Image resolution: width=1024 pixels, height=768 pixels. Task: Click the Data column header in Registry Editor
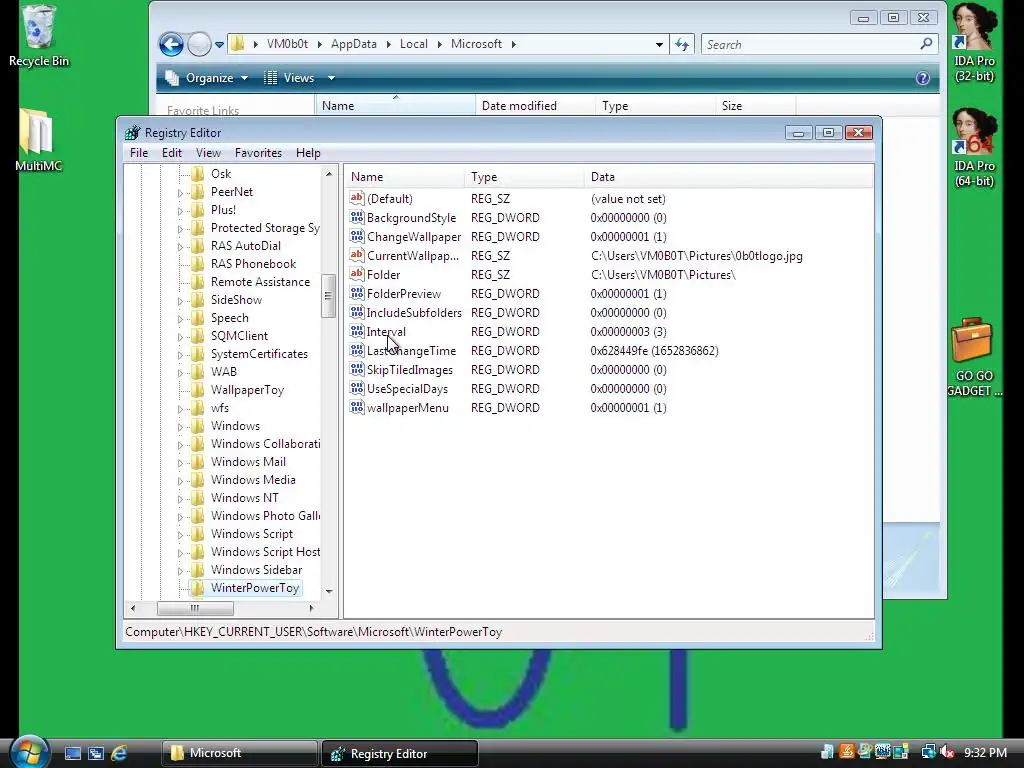(728, 177)
